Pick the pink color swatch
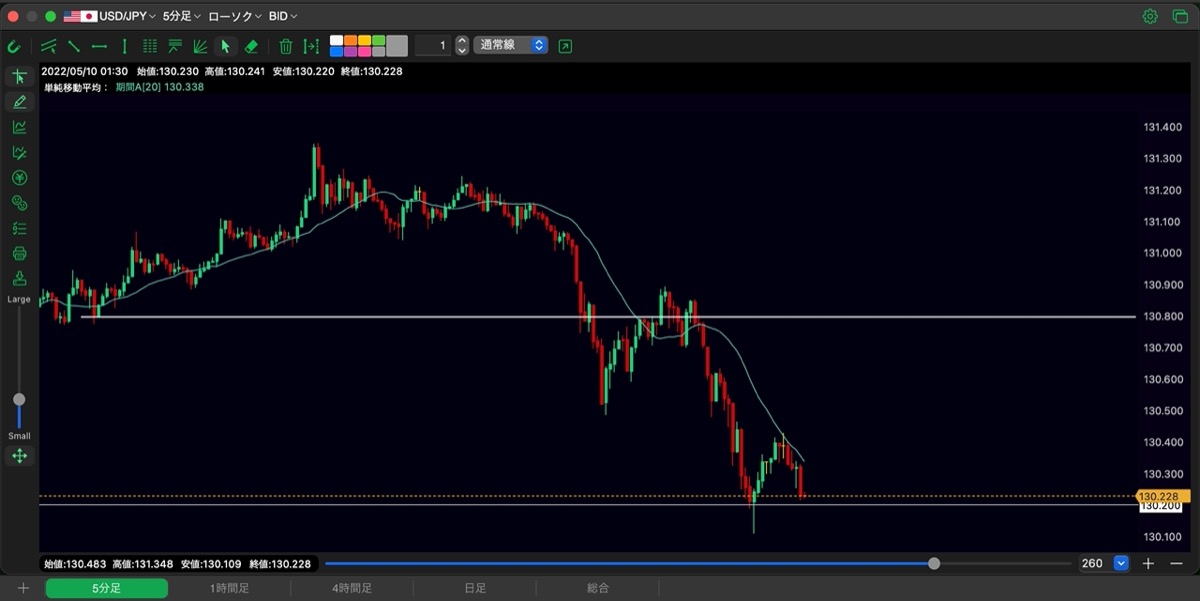 pos(364,51)
